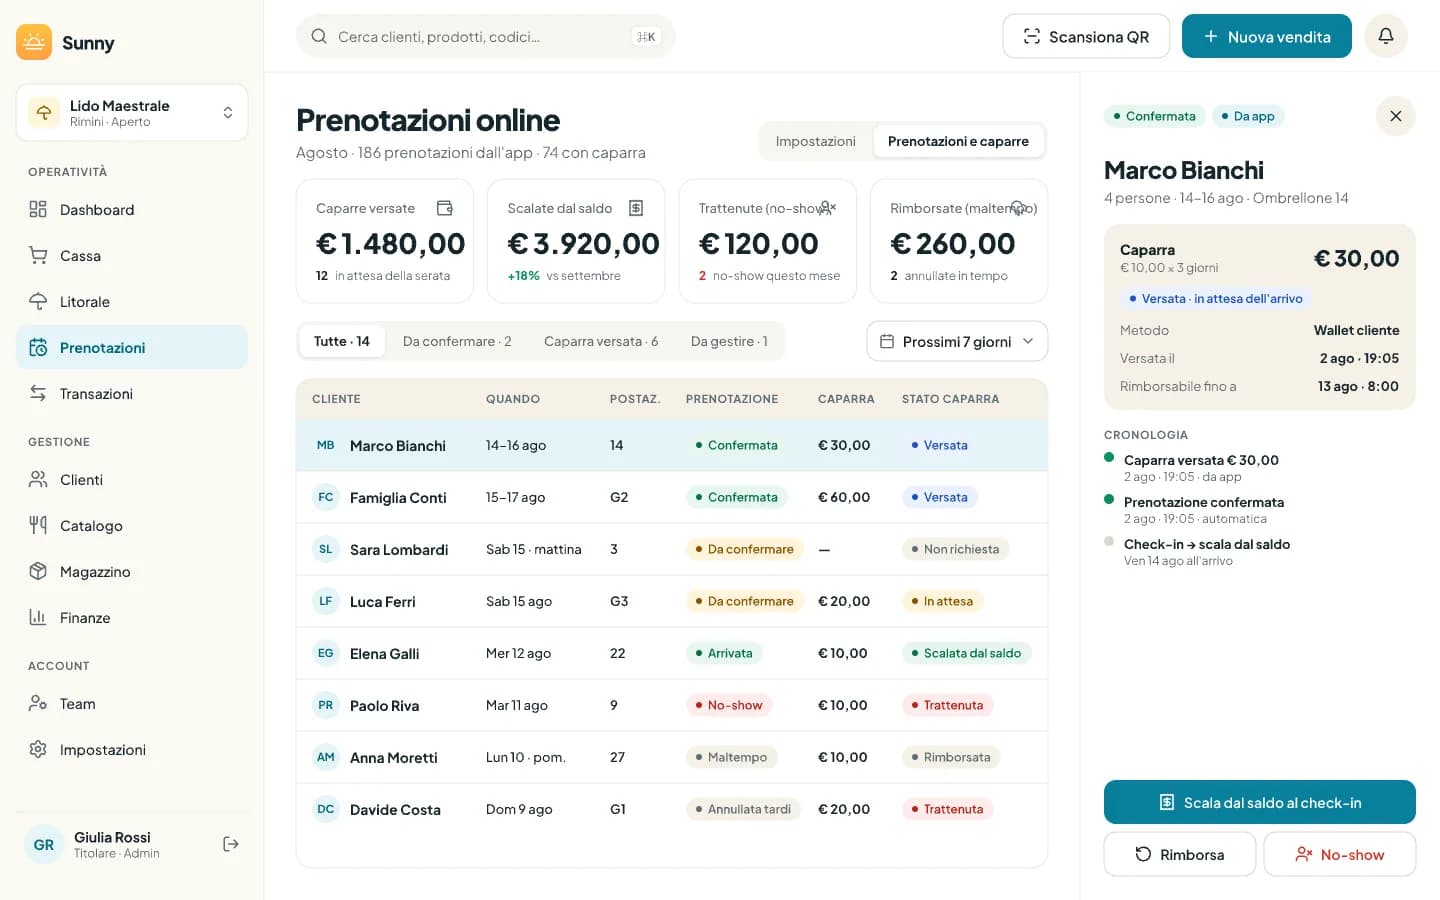Image resolution: width=1440 pixels, height=900 pixels.
Task: Click the Scansiona QR button
Action: [1086, 36]
